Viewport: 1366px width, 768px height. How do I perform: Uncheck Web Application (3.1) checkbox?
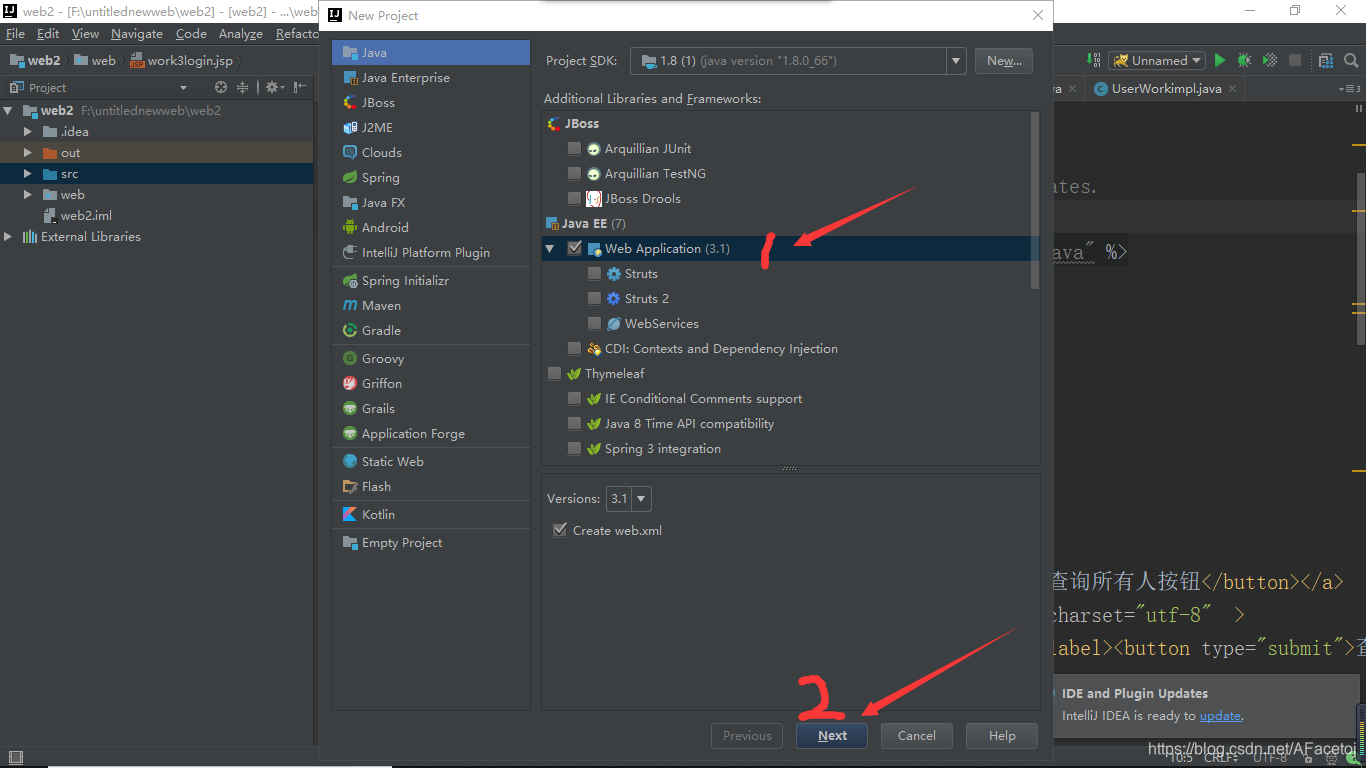click(574, 248)
